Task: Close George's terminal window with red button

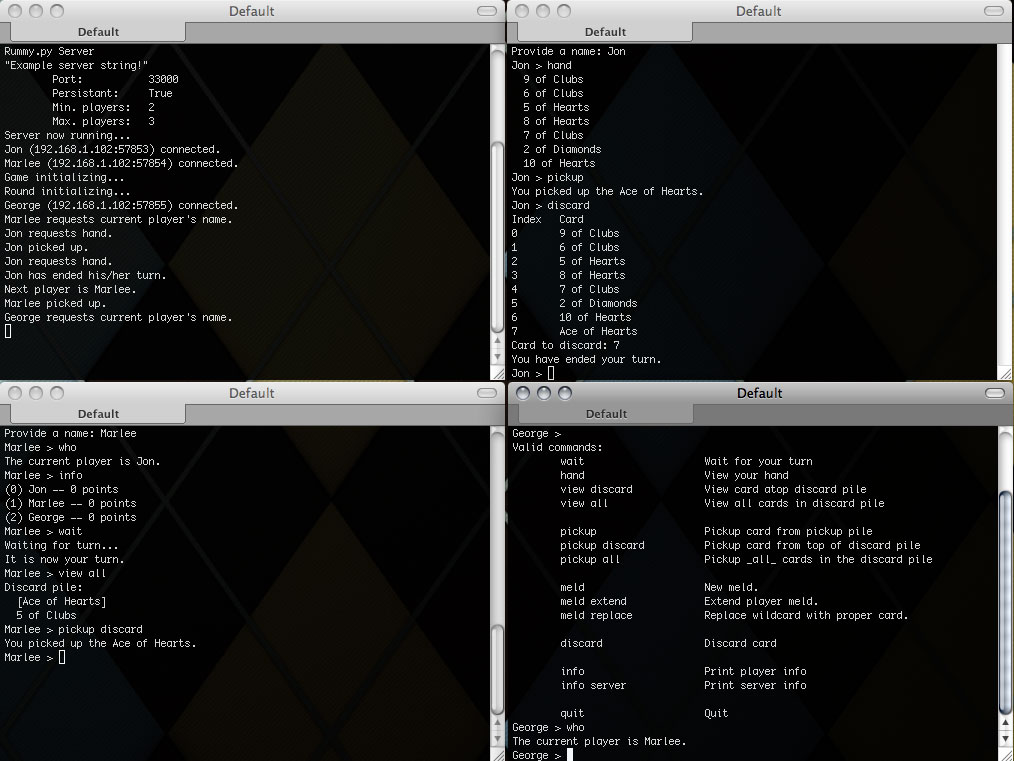Action: coord(524,393)
